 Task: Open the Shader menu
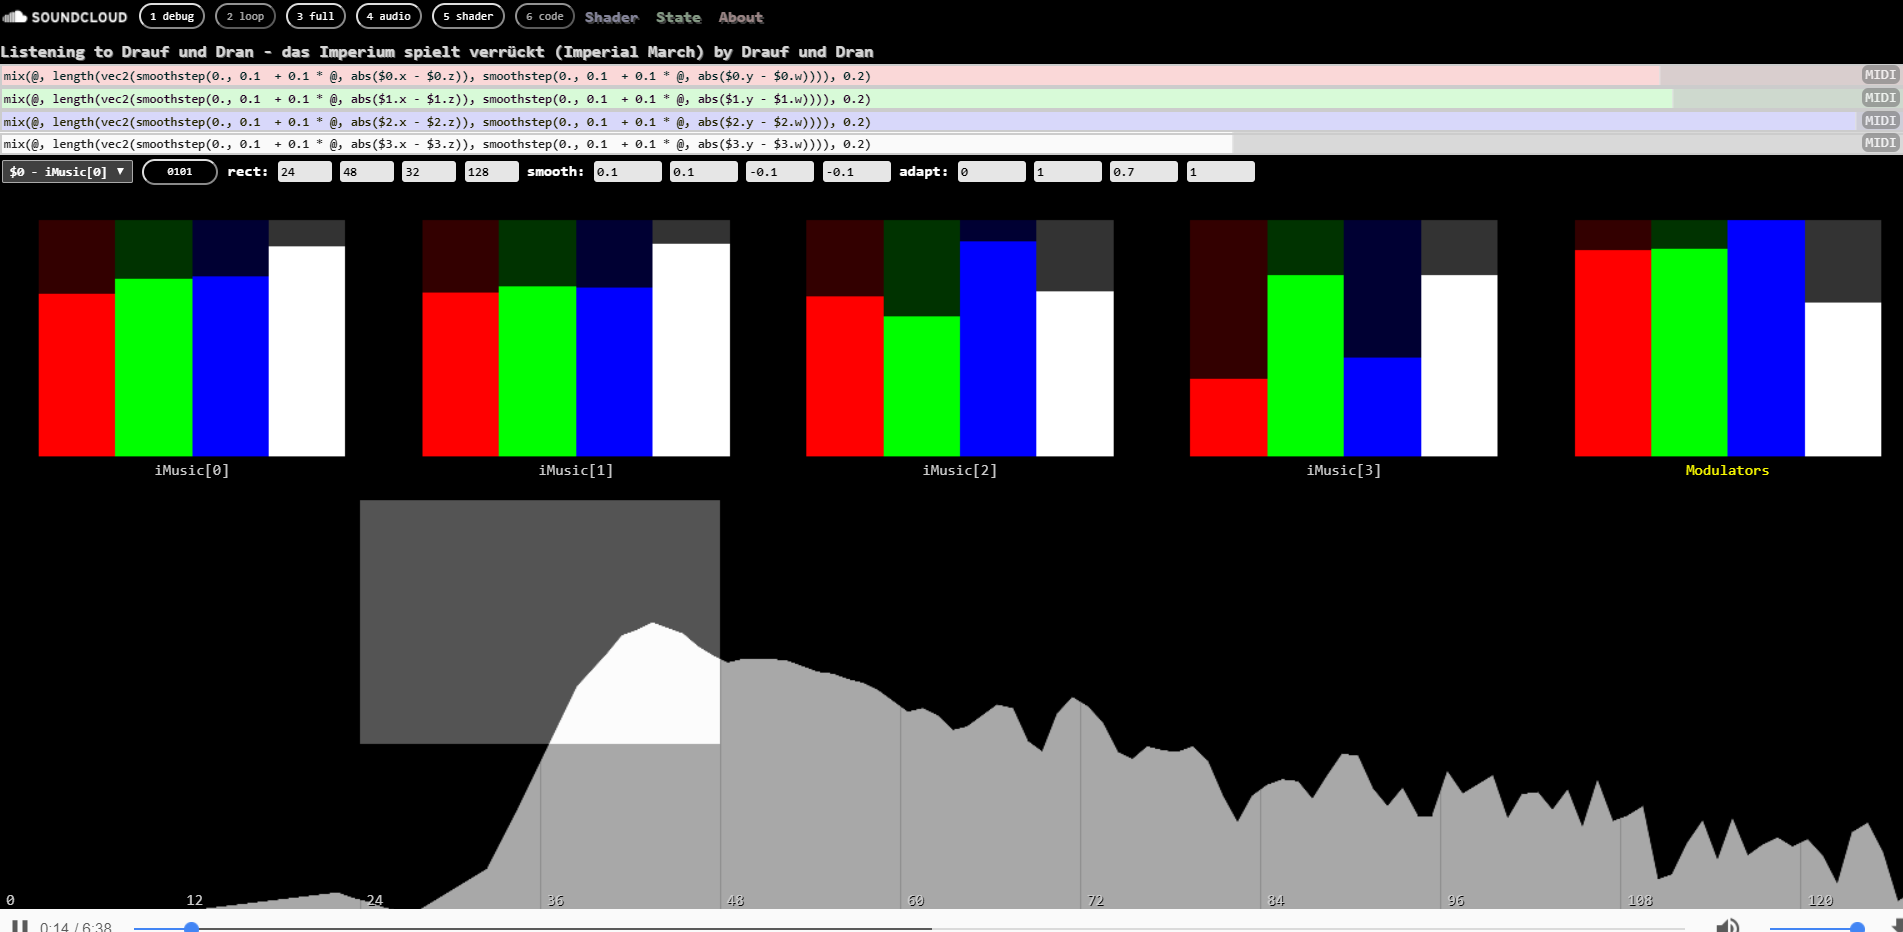click(611, 17)
